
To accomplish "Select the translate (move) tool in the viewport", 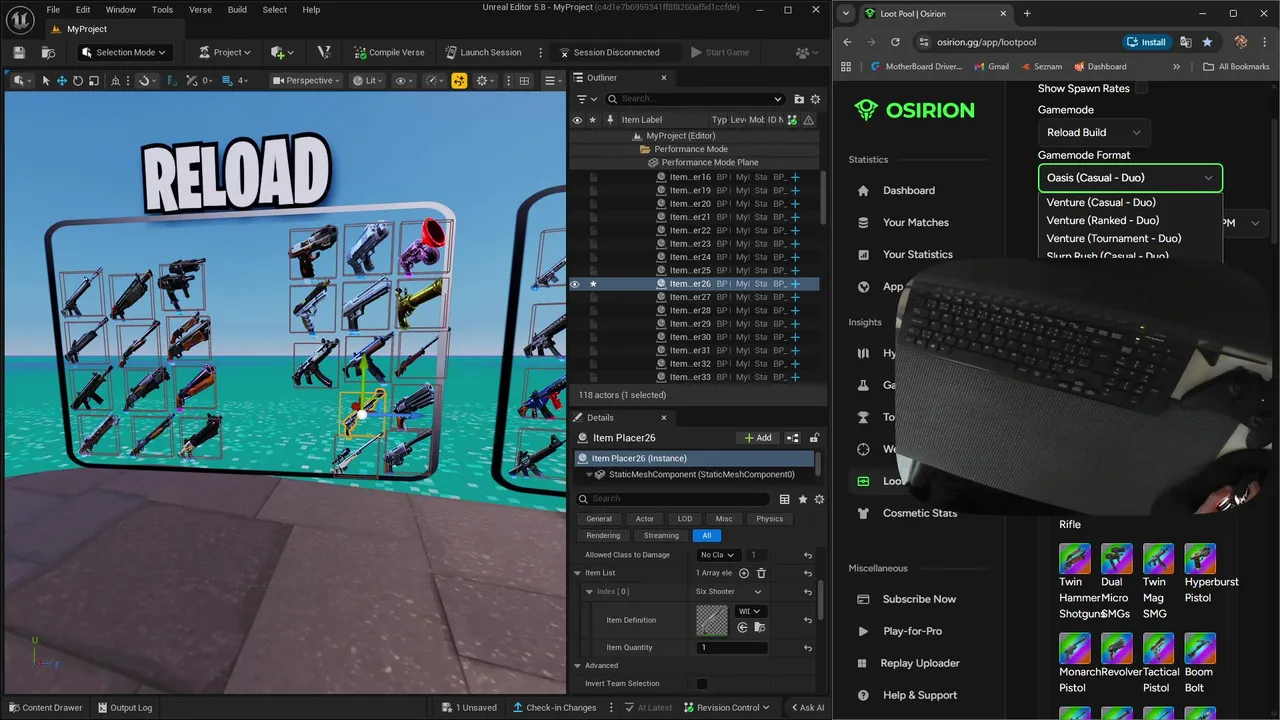I will (x=62, y=80).
